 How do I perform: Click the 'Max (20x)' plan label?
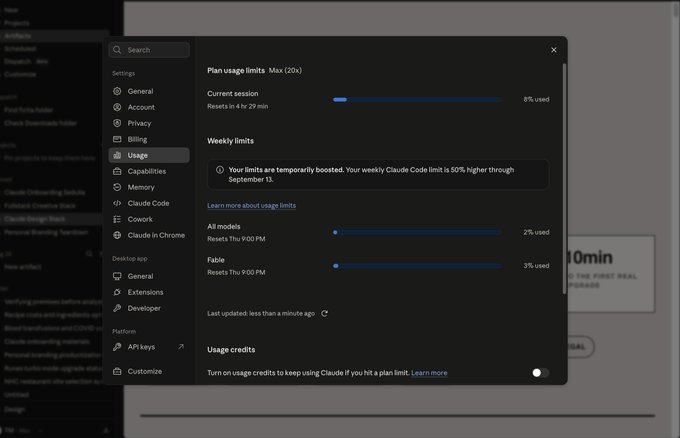[x=285, y=70]
